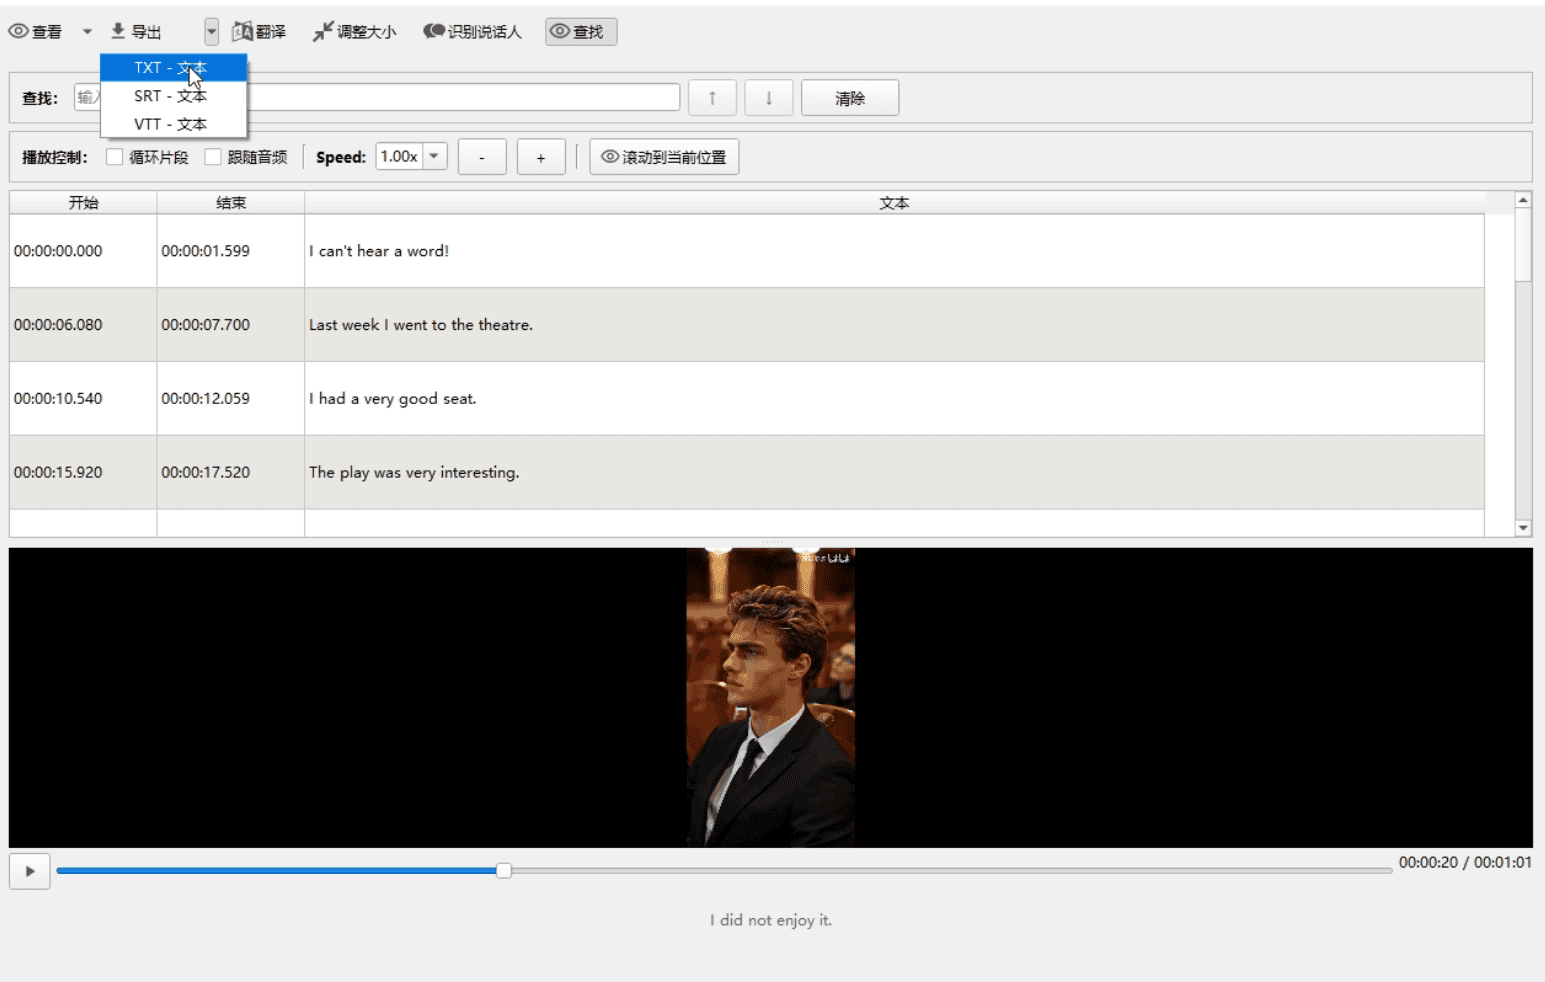Select start time 00:00:06.080 cell
Screen dimensions: 1545x982
pyautogui.click(x=83, y=325)
